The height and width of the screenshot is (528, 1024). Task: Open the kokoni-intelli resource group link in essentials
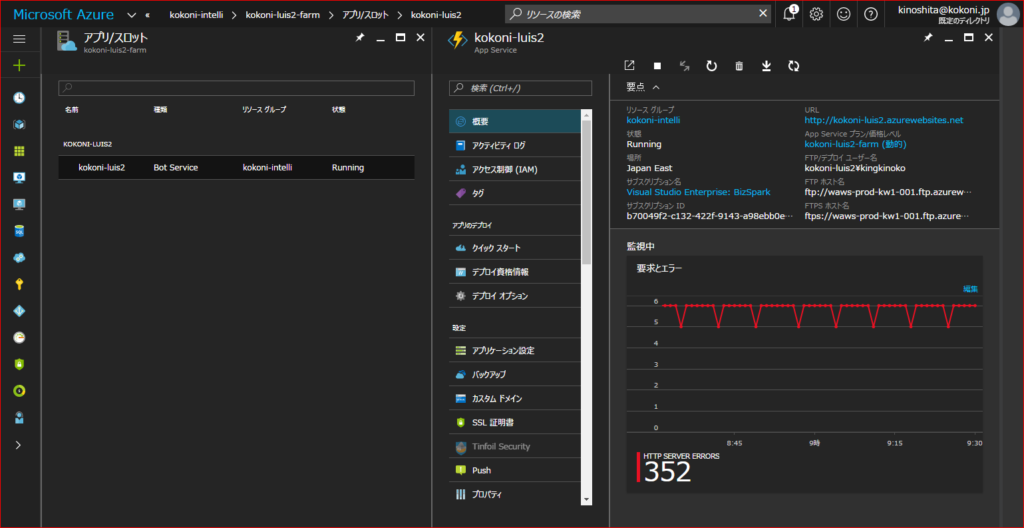(x=652, y=120)
